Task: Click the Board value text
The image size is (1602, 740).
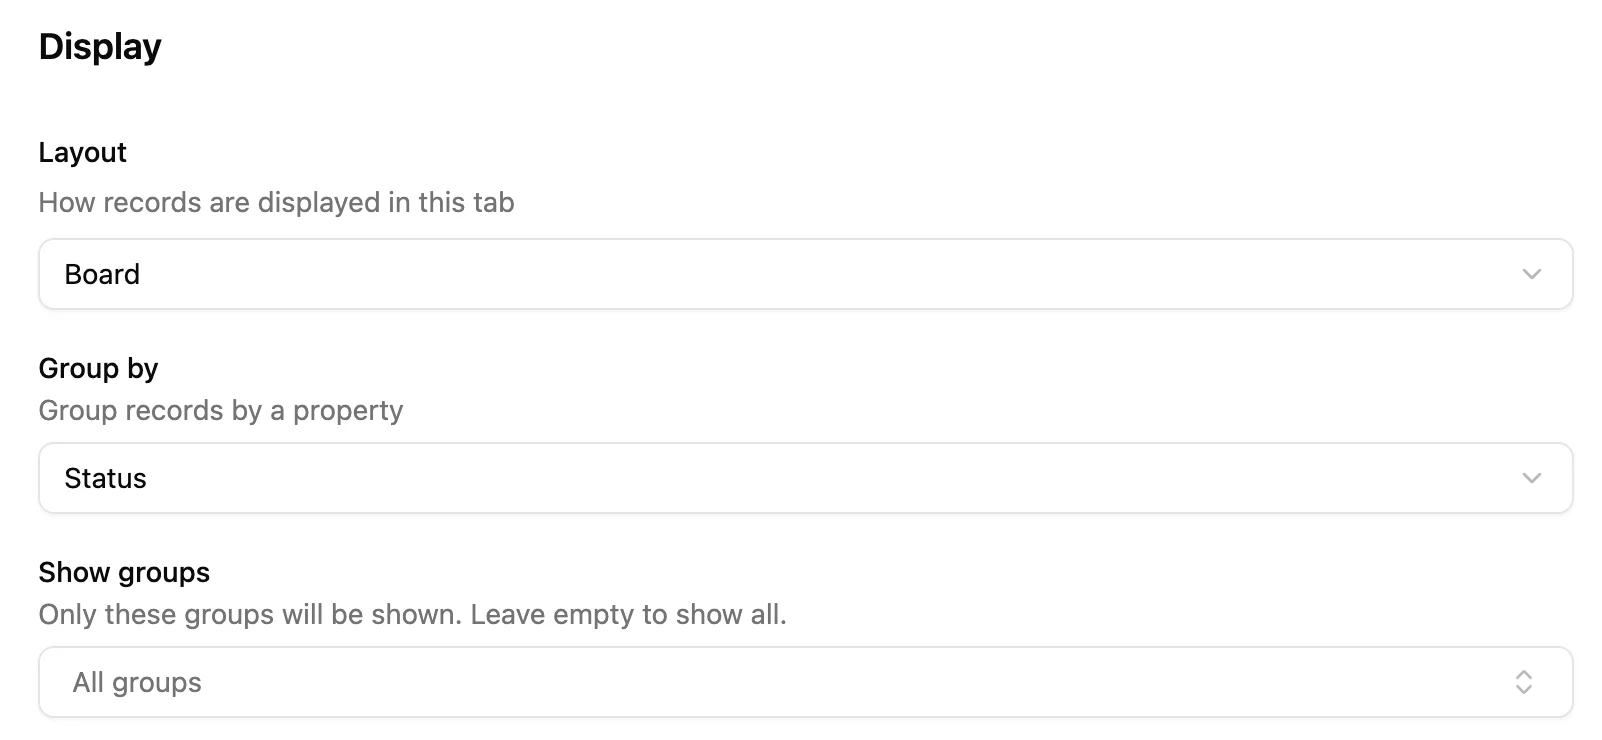Action: point(102,274)
